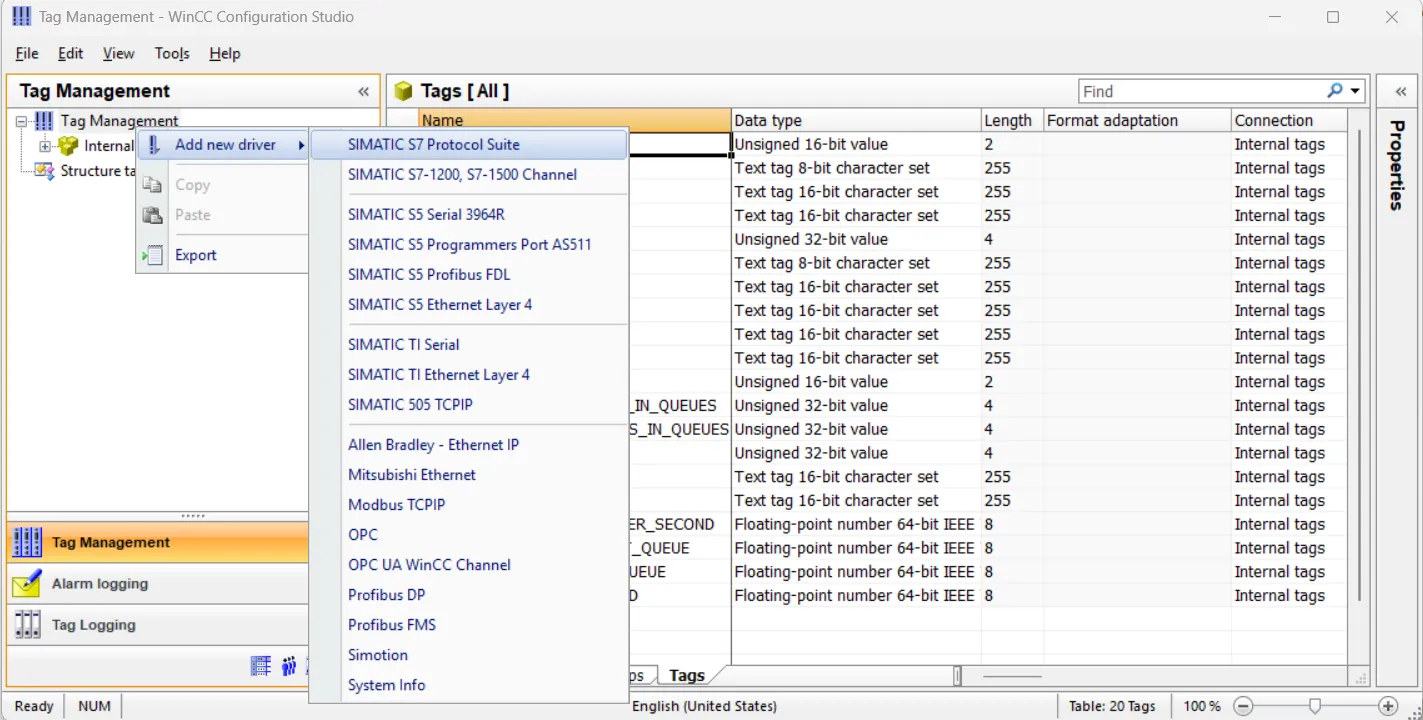
Task: Open the File menu
Action: tap(27, 54)
